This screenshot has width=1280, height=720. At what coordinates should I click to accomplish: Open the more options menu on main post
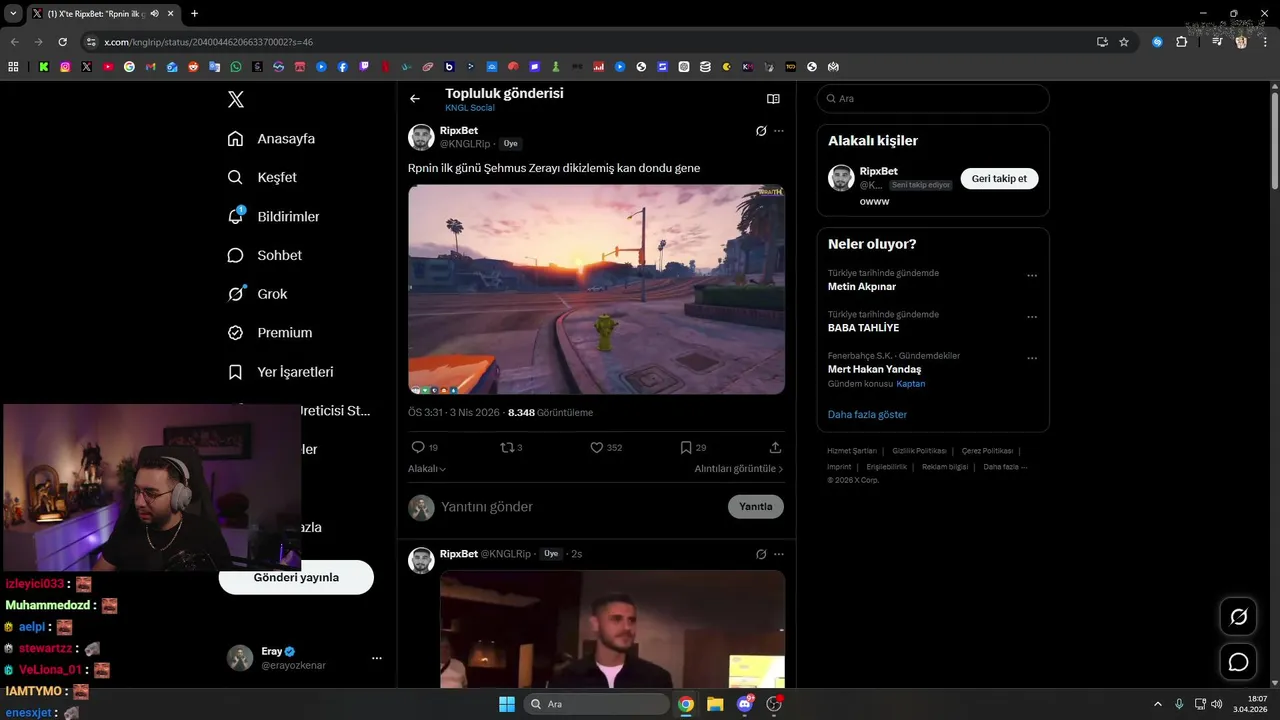click(779, 131)
